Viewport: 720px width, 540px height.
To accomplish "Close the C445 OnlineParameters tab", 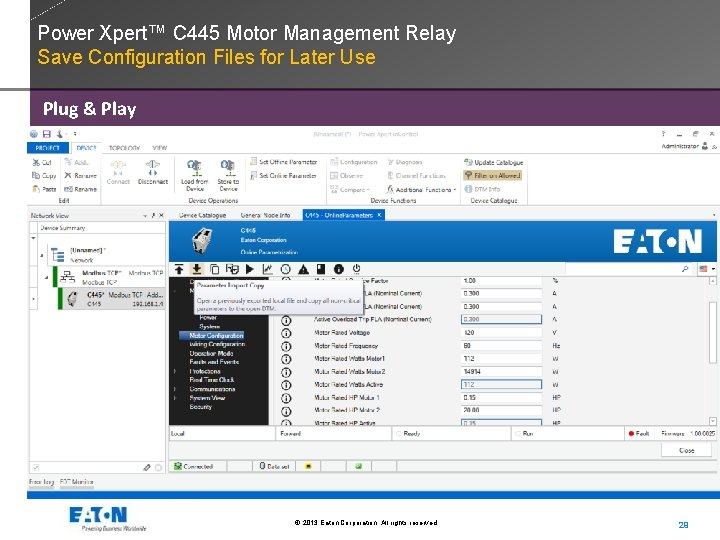I will [x=380, y=215].
